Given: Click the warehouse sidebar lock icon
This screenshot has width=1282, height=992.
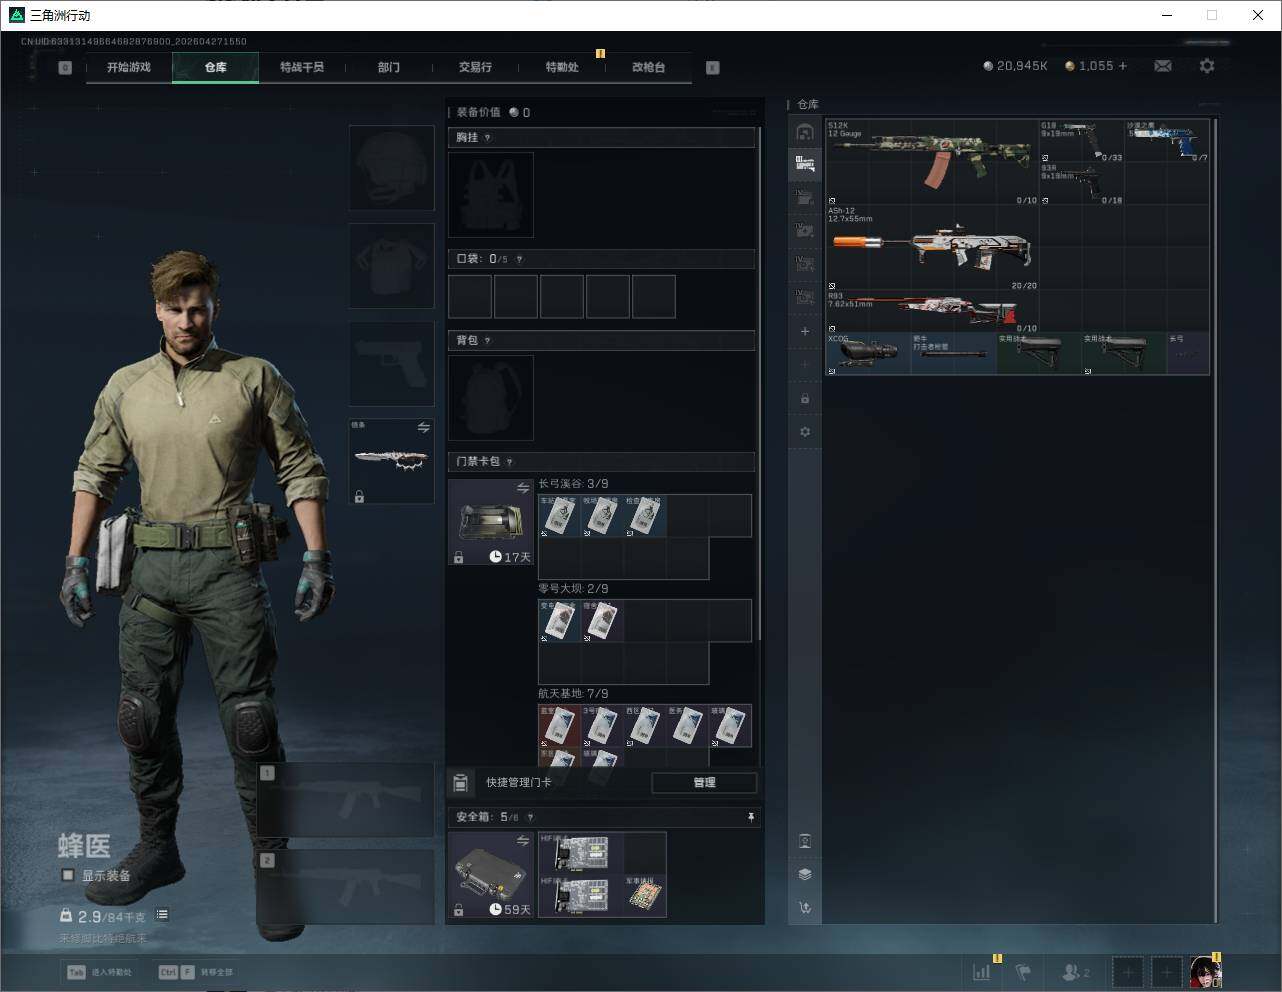Looking at the screenshot, I should (x=805, y=399).
